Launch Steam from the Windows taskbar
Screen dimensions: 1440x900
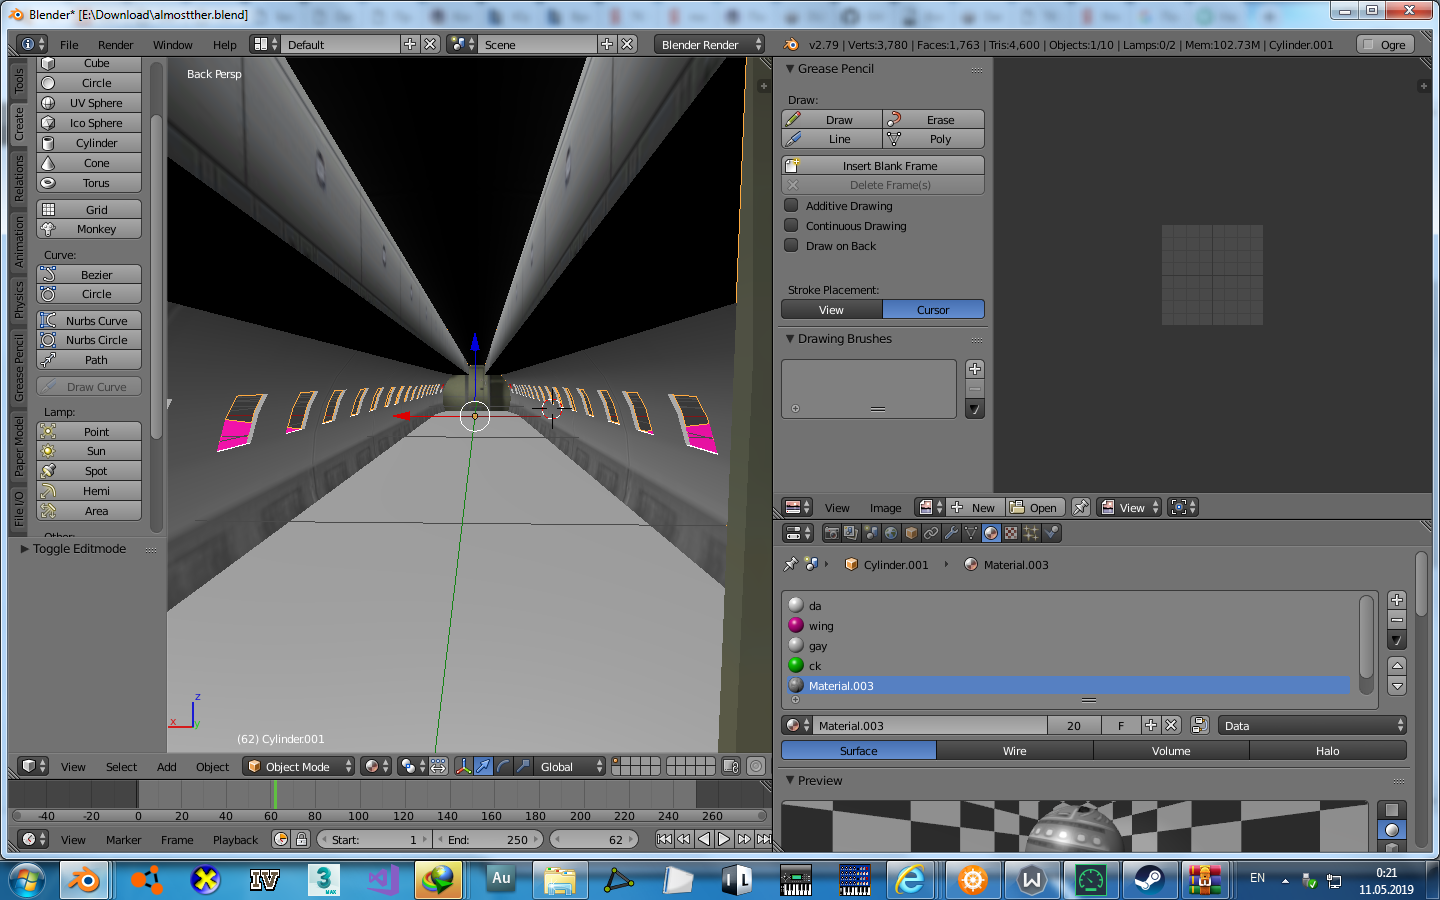coord(1148,880)
